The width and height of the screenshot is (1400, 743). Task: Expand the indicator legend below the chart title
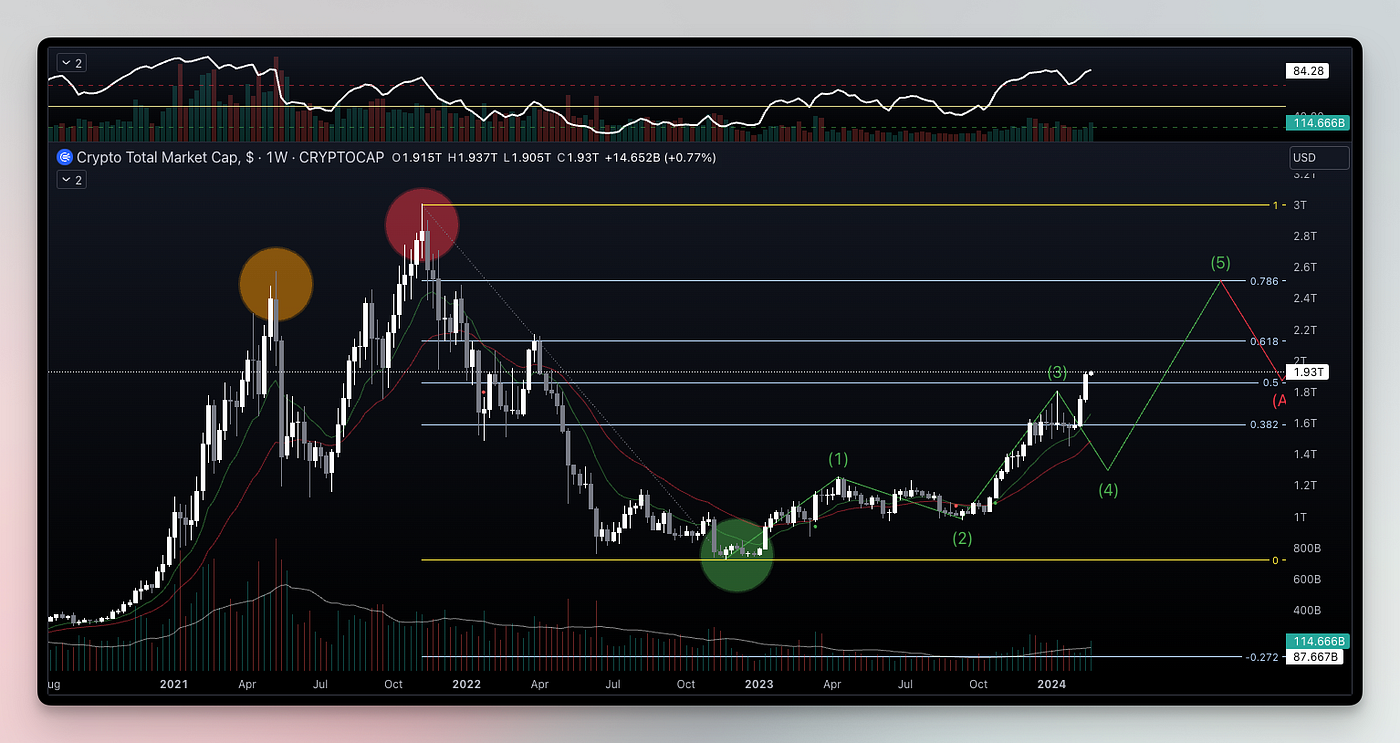(x=71, y=180)
